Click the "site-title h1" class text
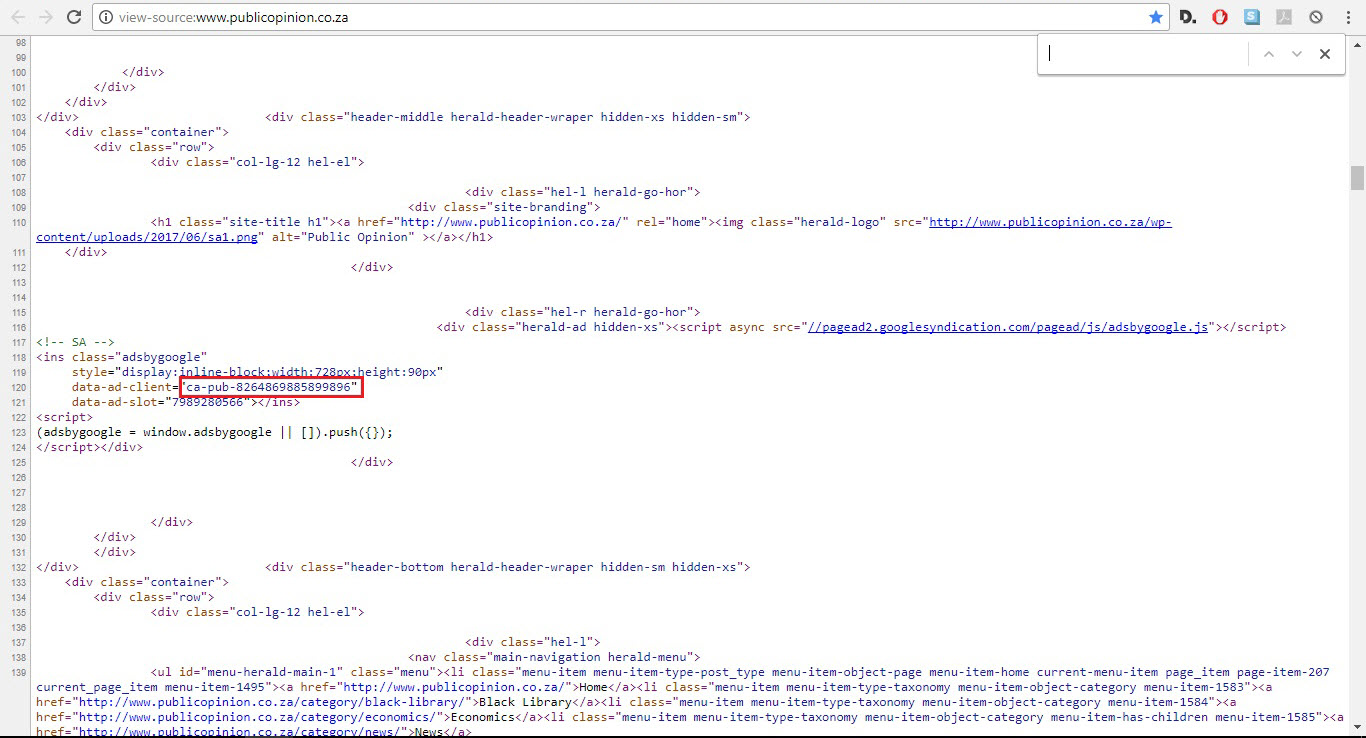Image resolution: width=1366 pixels, height=738 pixels. pyautogui.click(x=276, y=222)
